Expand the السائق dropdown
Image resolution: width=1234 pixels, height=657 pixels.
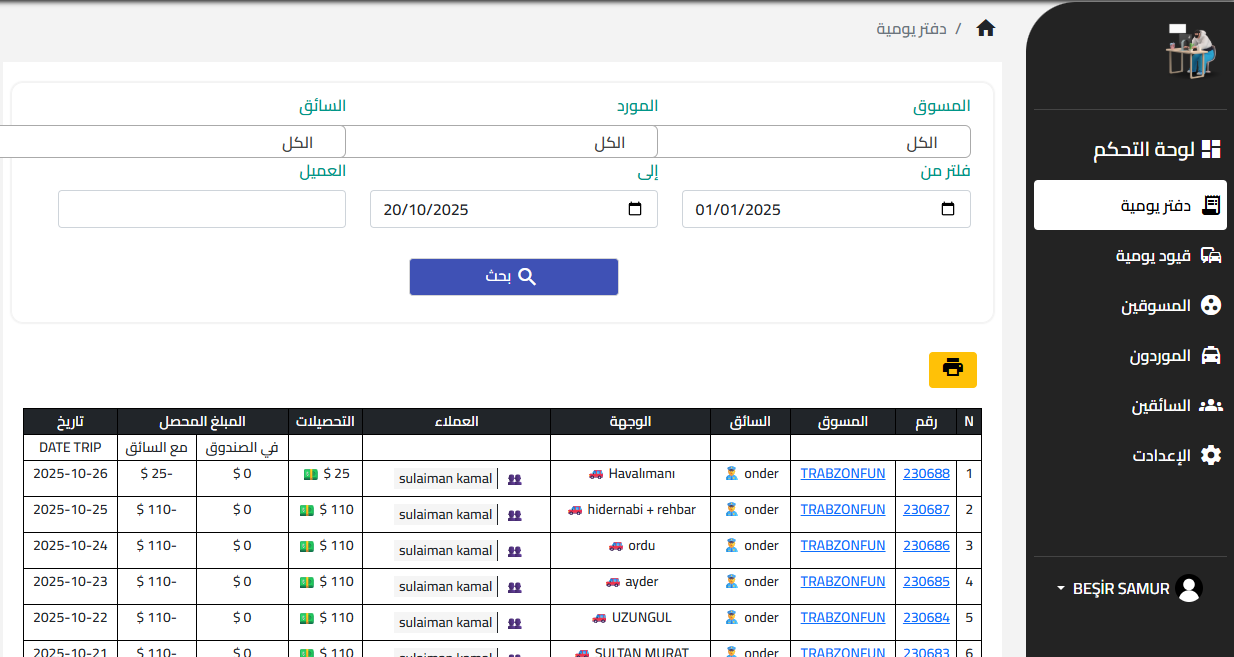(x=172, y=142)
